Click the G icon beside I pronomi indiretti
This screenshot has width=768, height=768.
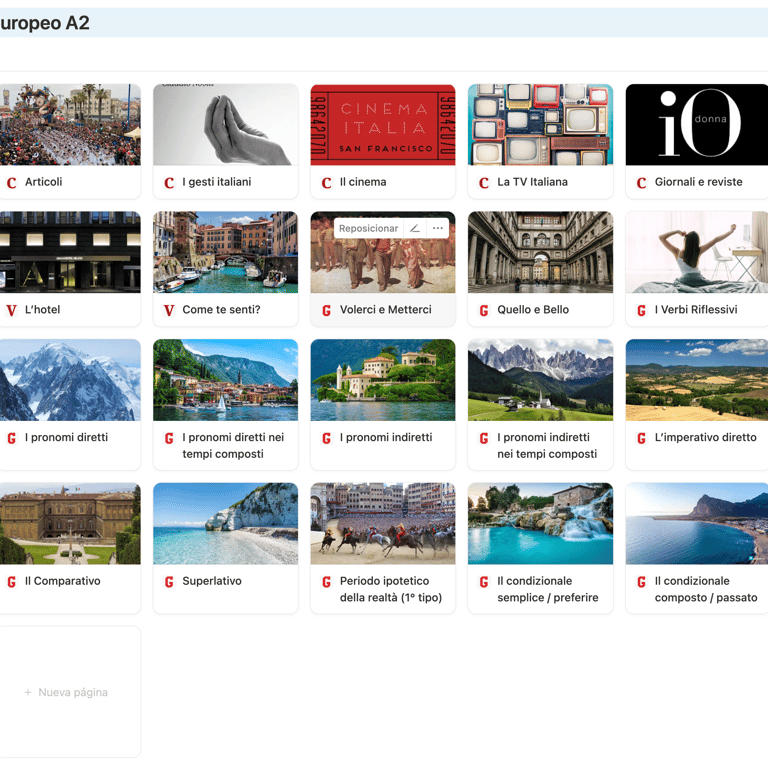(326, 438)
